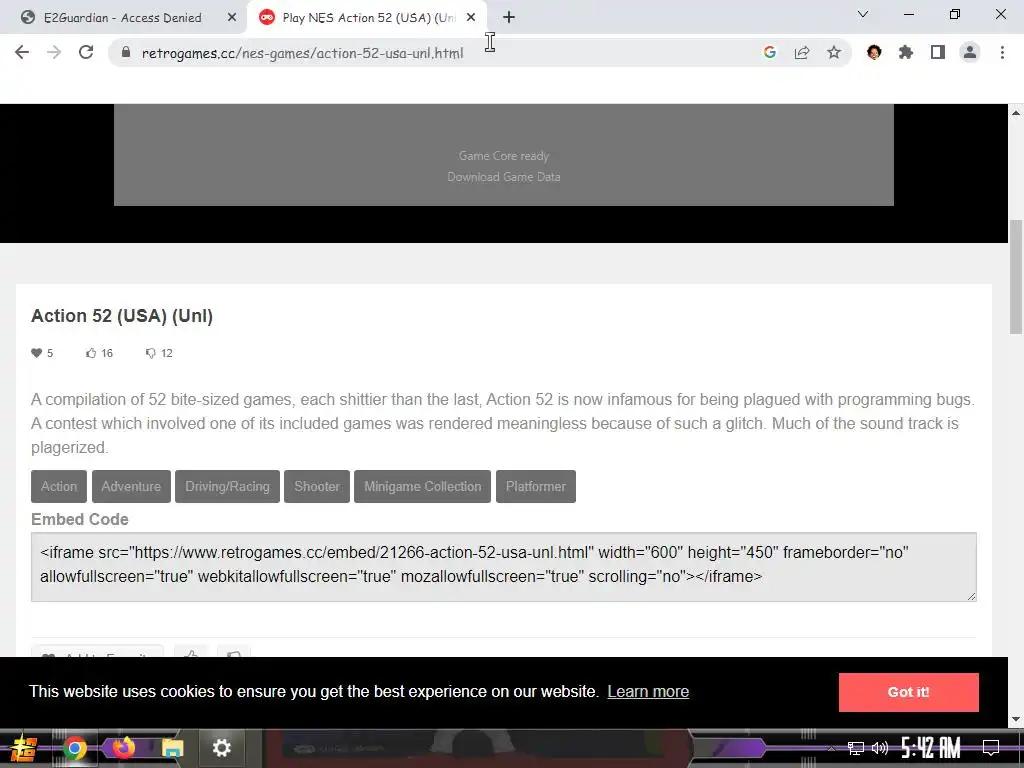Click inside the Embed Code textarea
The height and width of the screenshot is (768, 1024).
point(504,567)
